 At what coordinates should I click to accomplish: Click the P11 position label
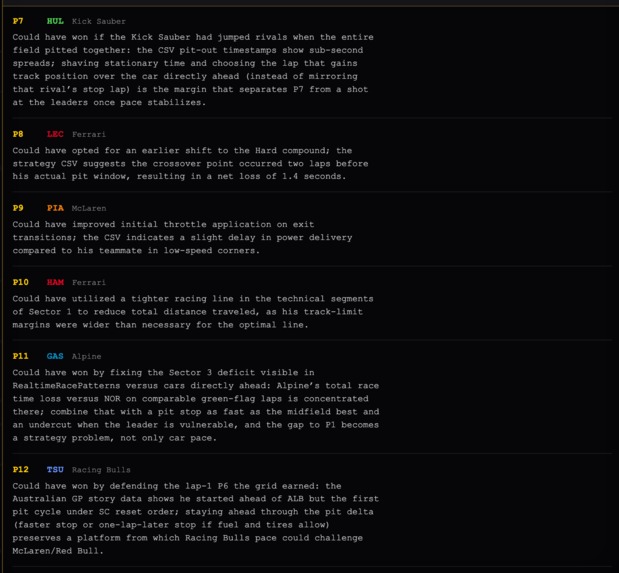(21, 356)
